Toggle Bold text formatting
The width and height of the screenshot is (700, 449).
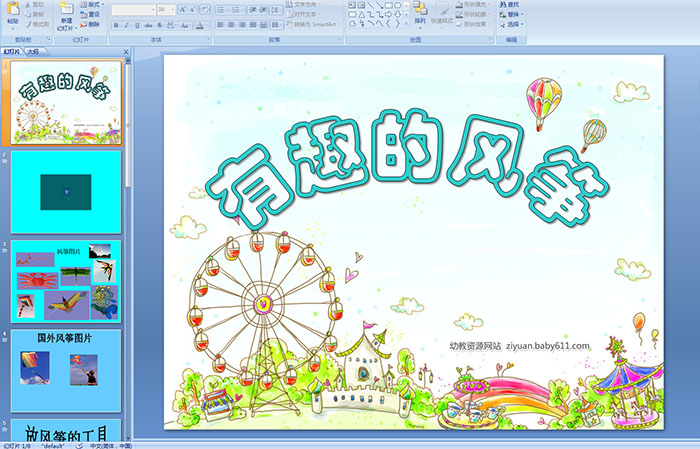click(115, 24)
